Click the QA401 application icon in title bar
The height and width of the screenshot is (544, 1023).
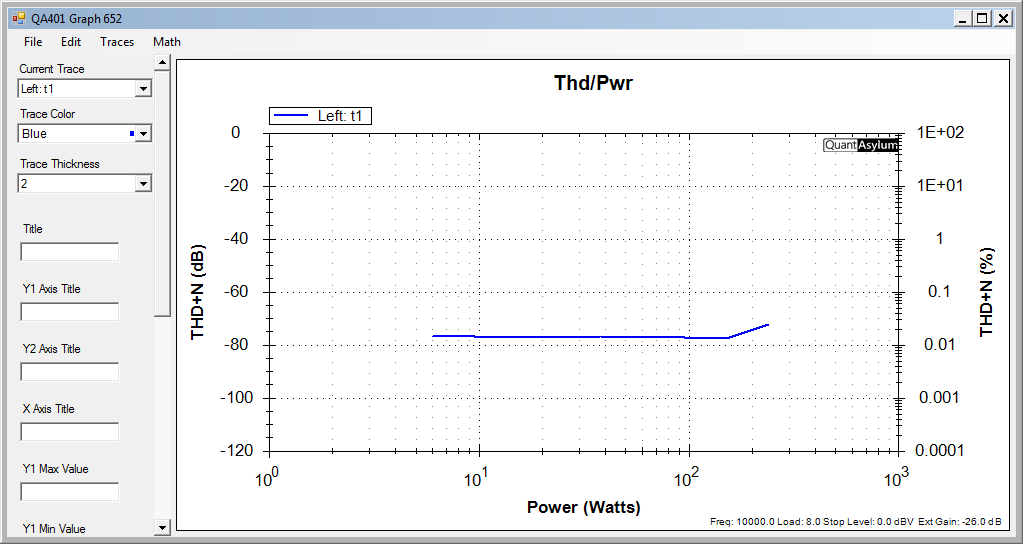[19, 18]
